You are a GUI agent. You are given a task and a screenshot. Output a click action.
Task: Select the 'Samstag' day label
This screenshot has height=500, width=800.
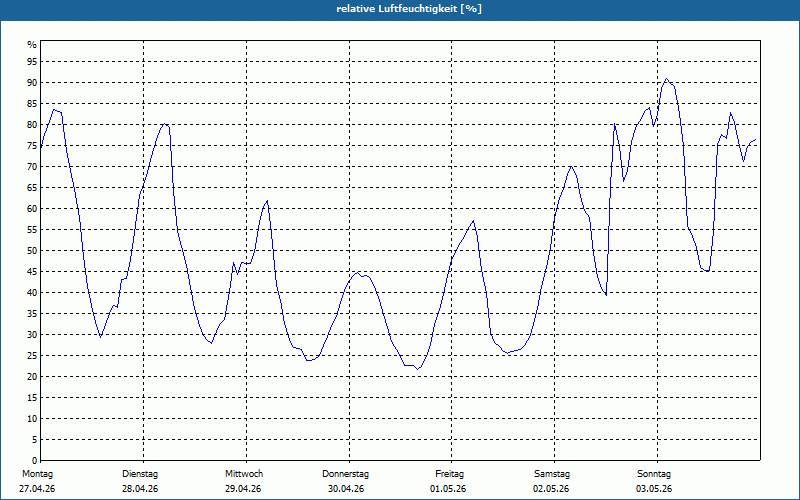552,474
